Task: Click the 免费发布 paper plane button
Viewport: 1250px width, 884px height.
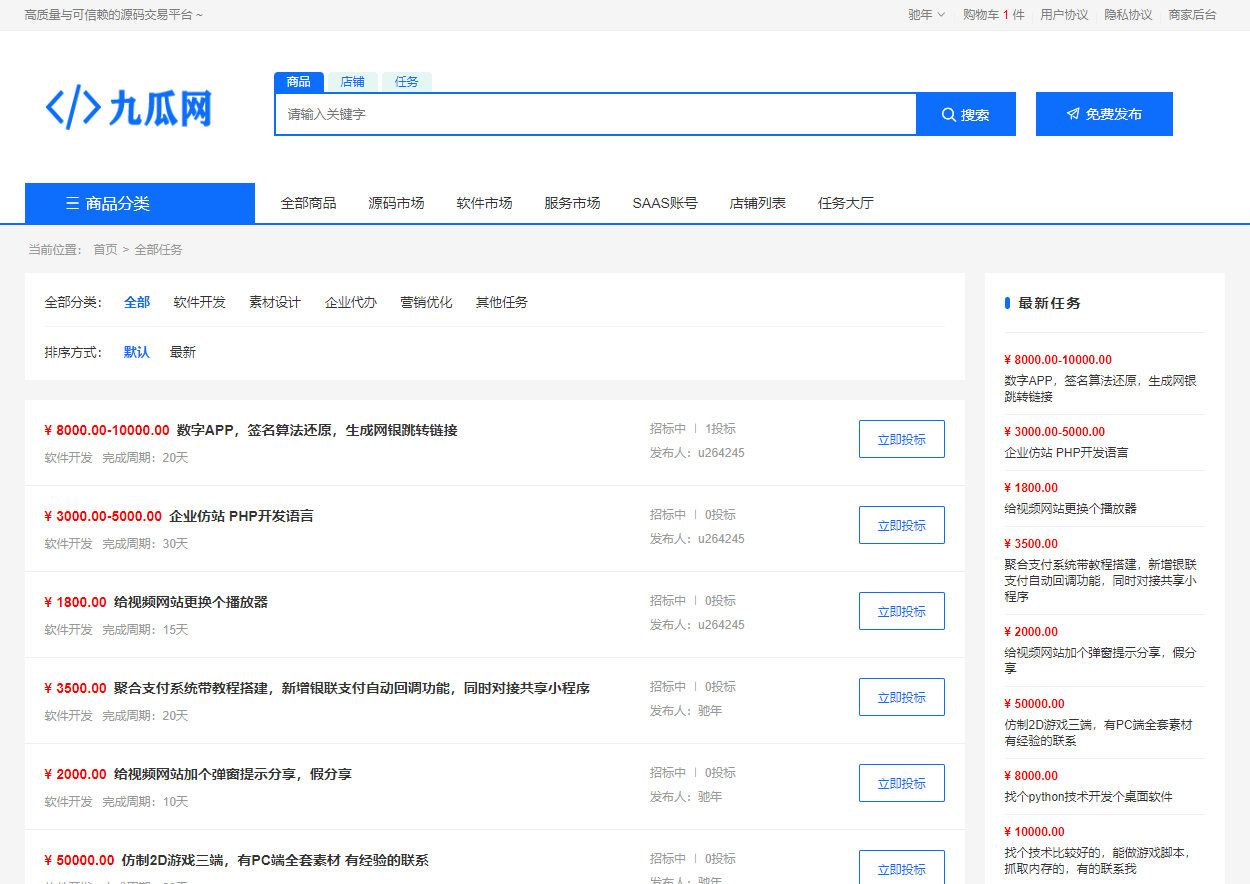Action: pyautogui.click(x=1103, y=114)
